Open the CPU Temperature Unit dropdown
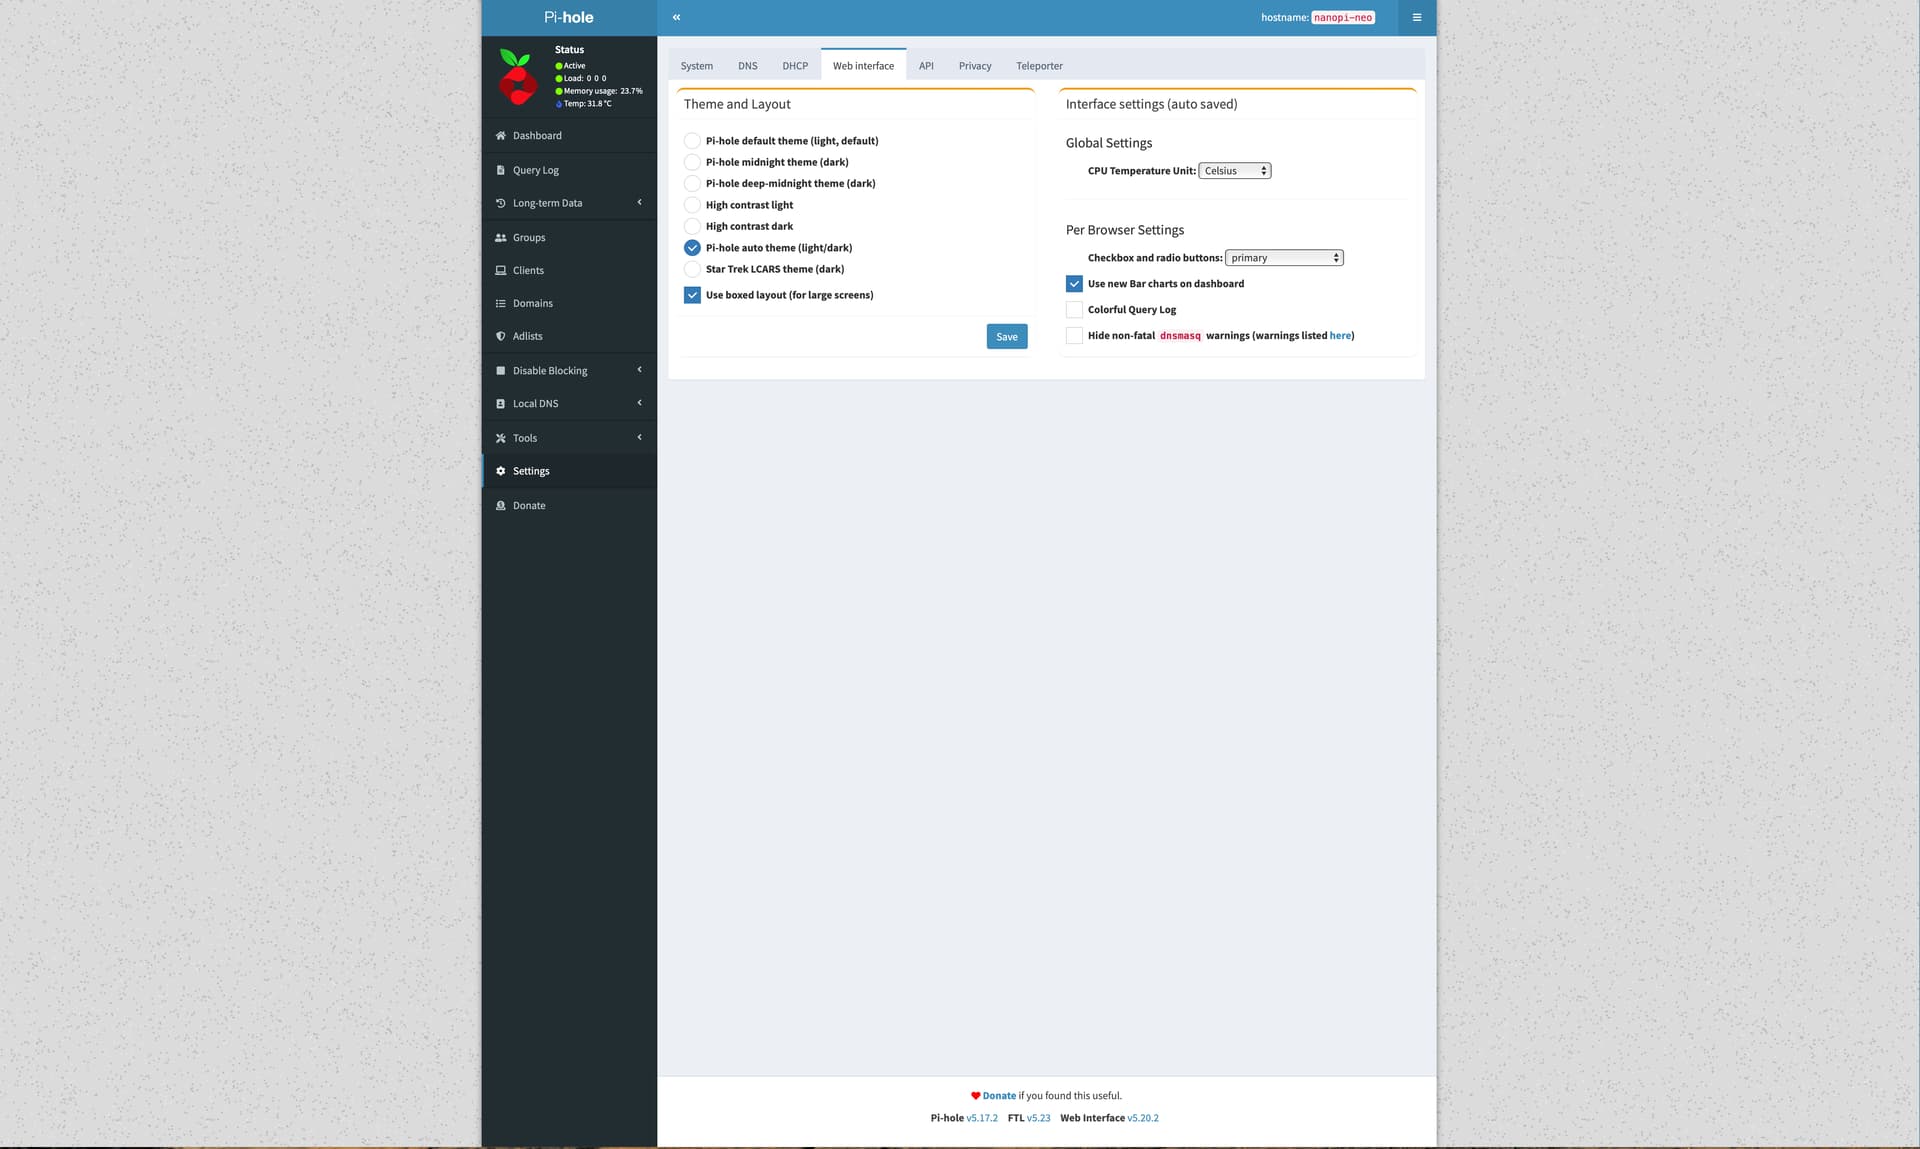Screen dimensions: 1920x1149 pos(1235,170)
